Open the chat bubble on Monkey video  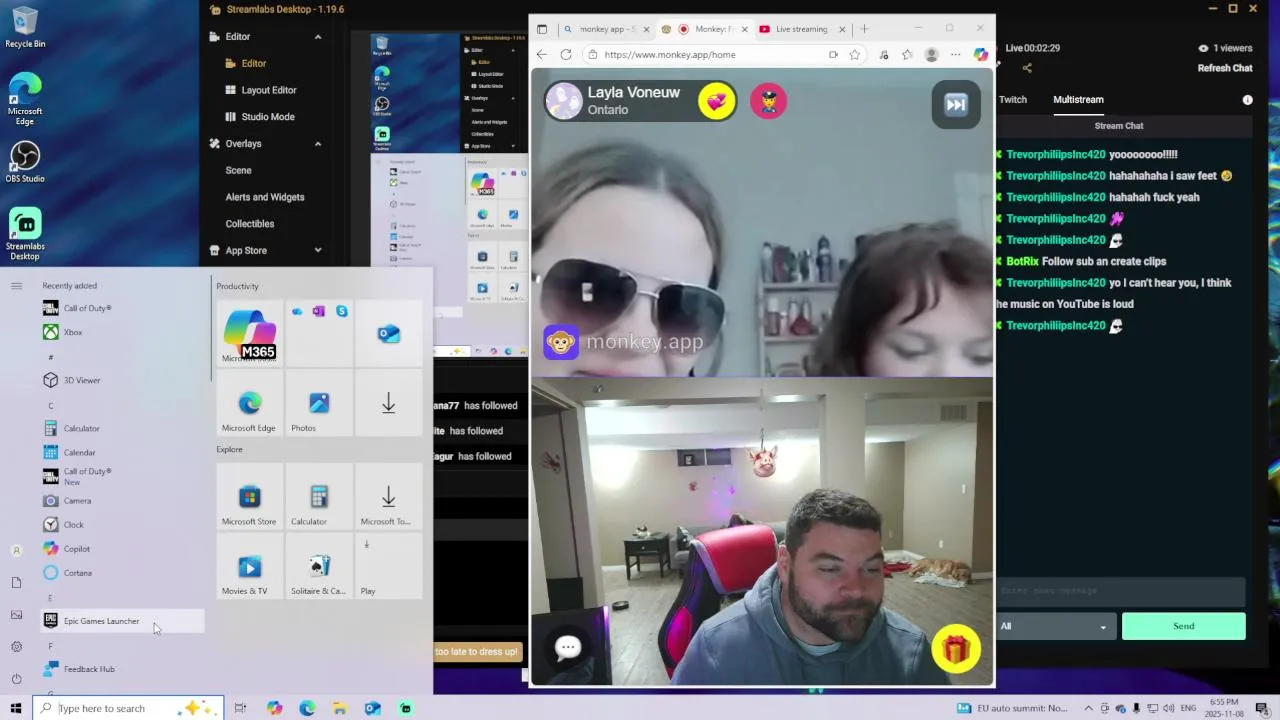click(568, 648)
